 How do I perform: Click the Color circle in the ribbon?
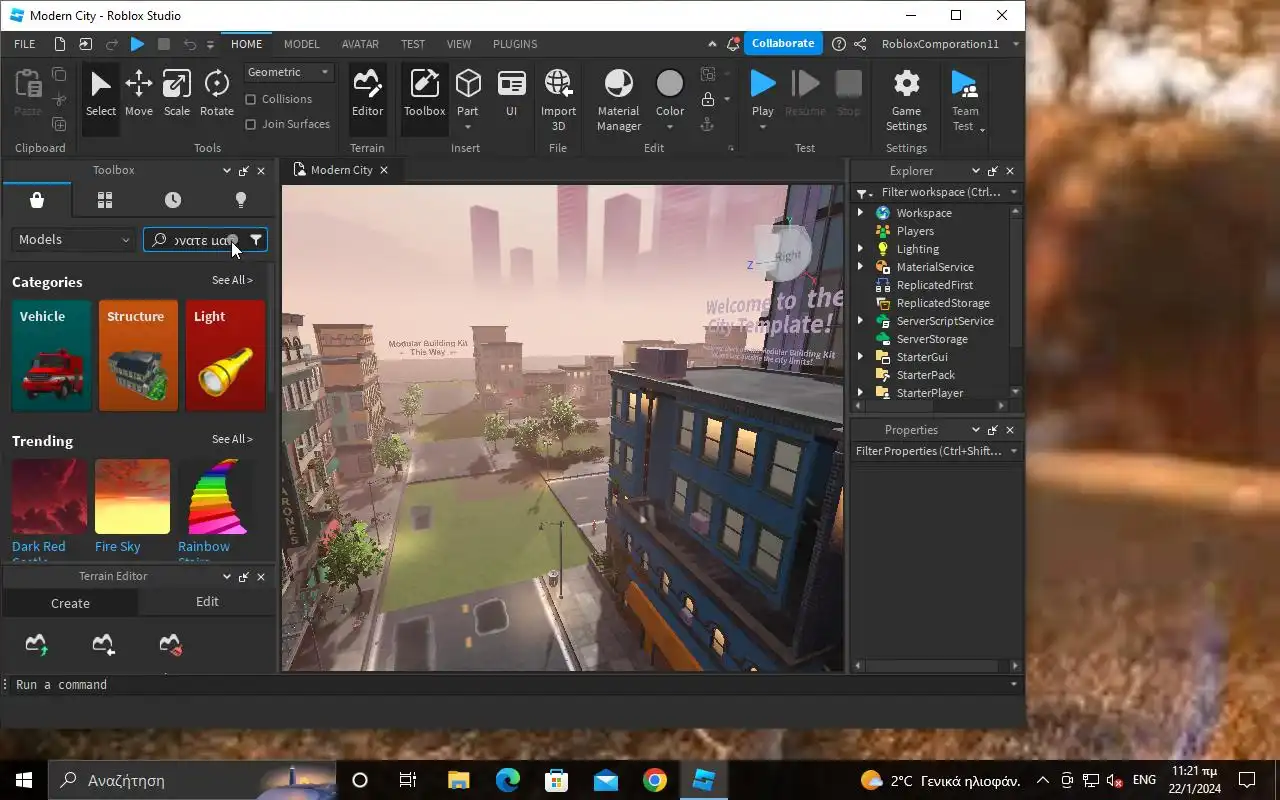tap(670, 84)
